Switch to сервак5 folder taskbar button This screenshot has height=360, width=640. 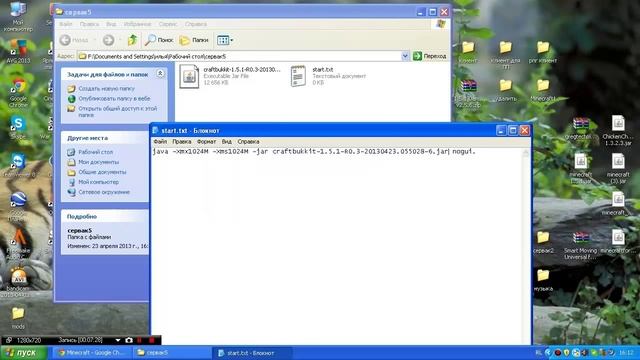coord(171,353)
